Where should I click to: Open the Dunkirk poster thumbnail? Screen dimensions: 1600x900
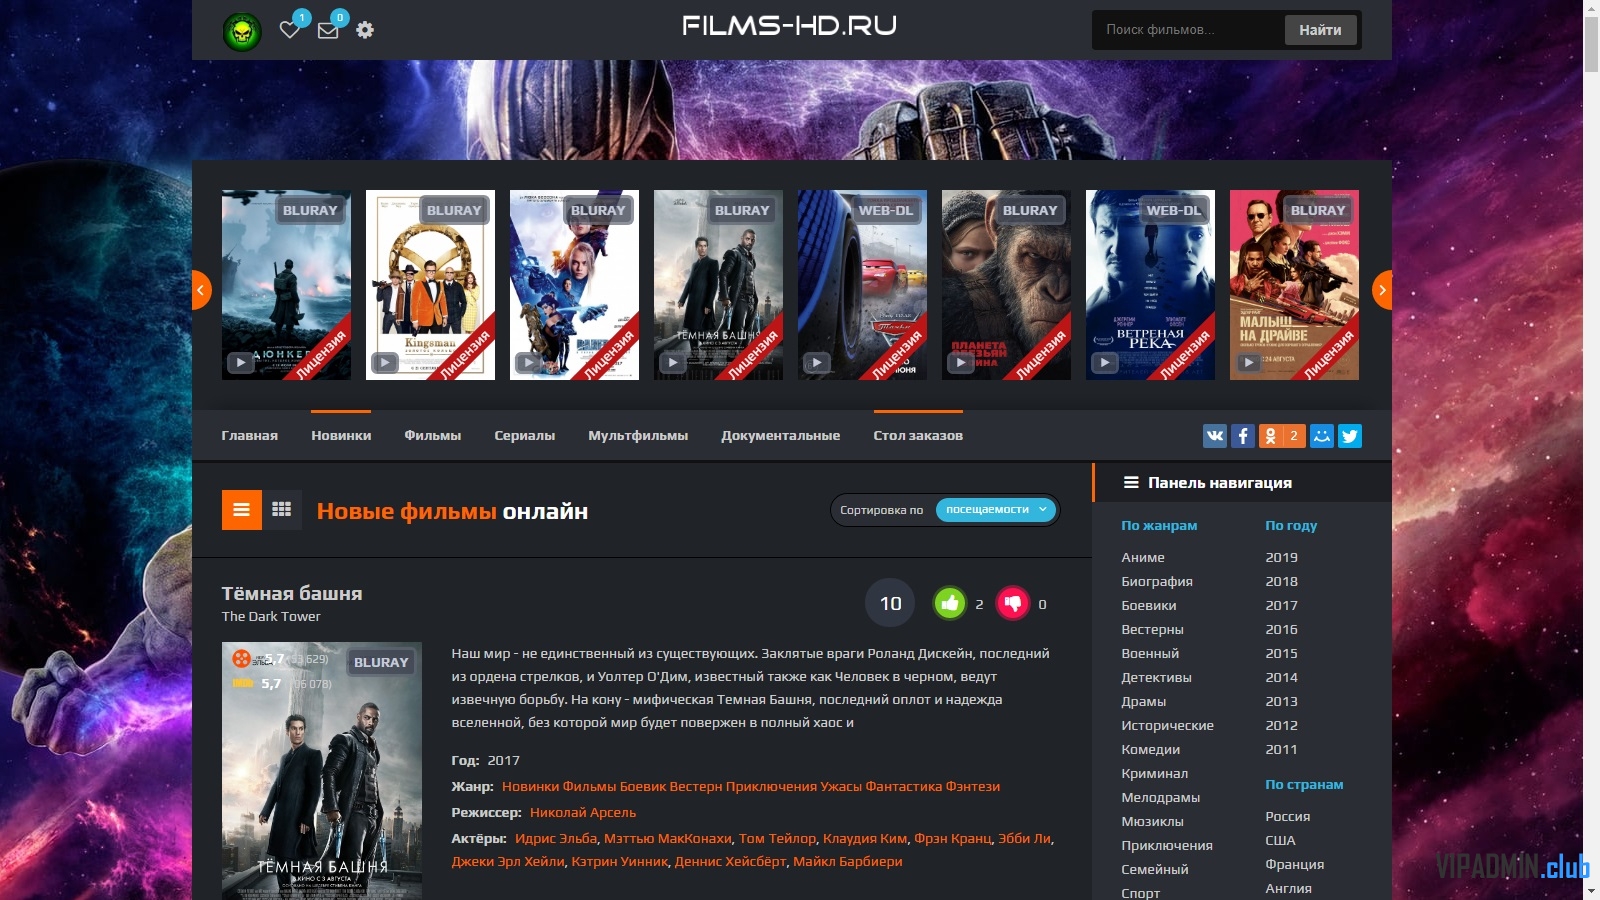286,285
